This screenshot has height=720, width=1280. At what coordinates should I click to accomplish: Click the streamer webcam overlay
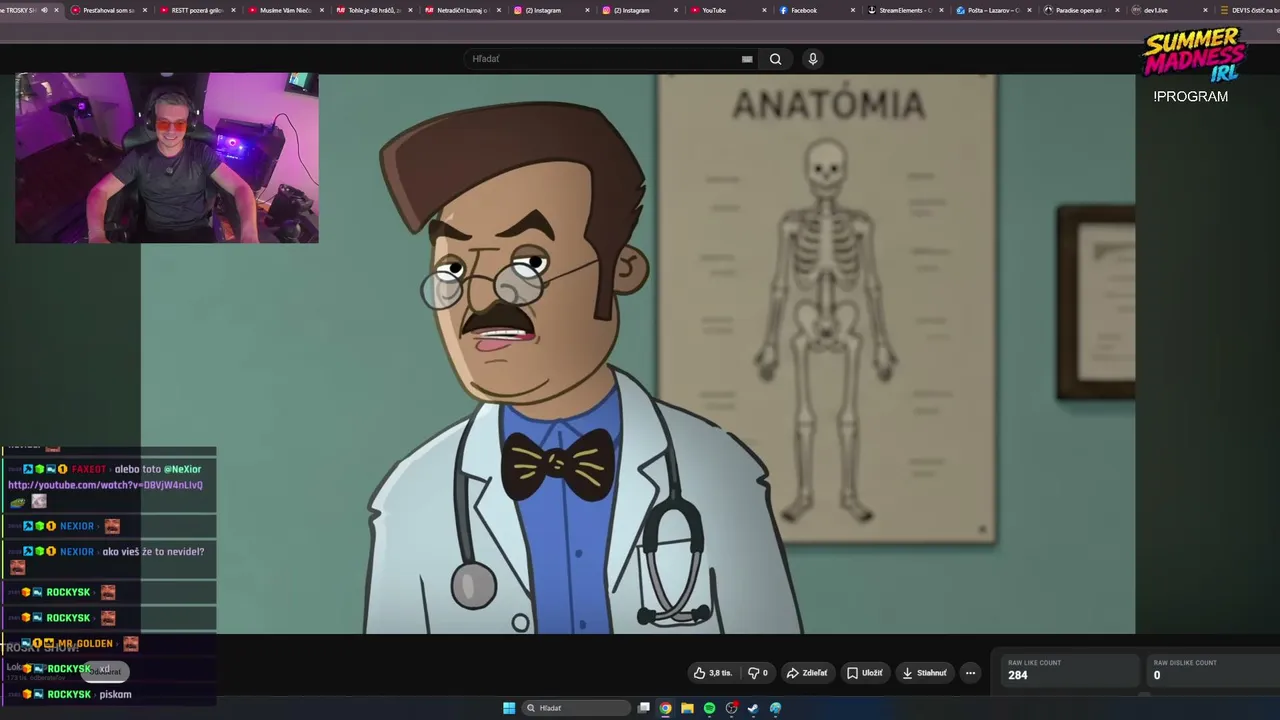point(167,158)
